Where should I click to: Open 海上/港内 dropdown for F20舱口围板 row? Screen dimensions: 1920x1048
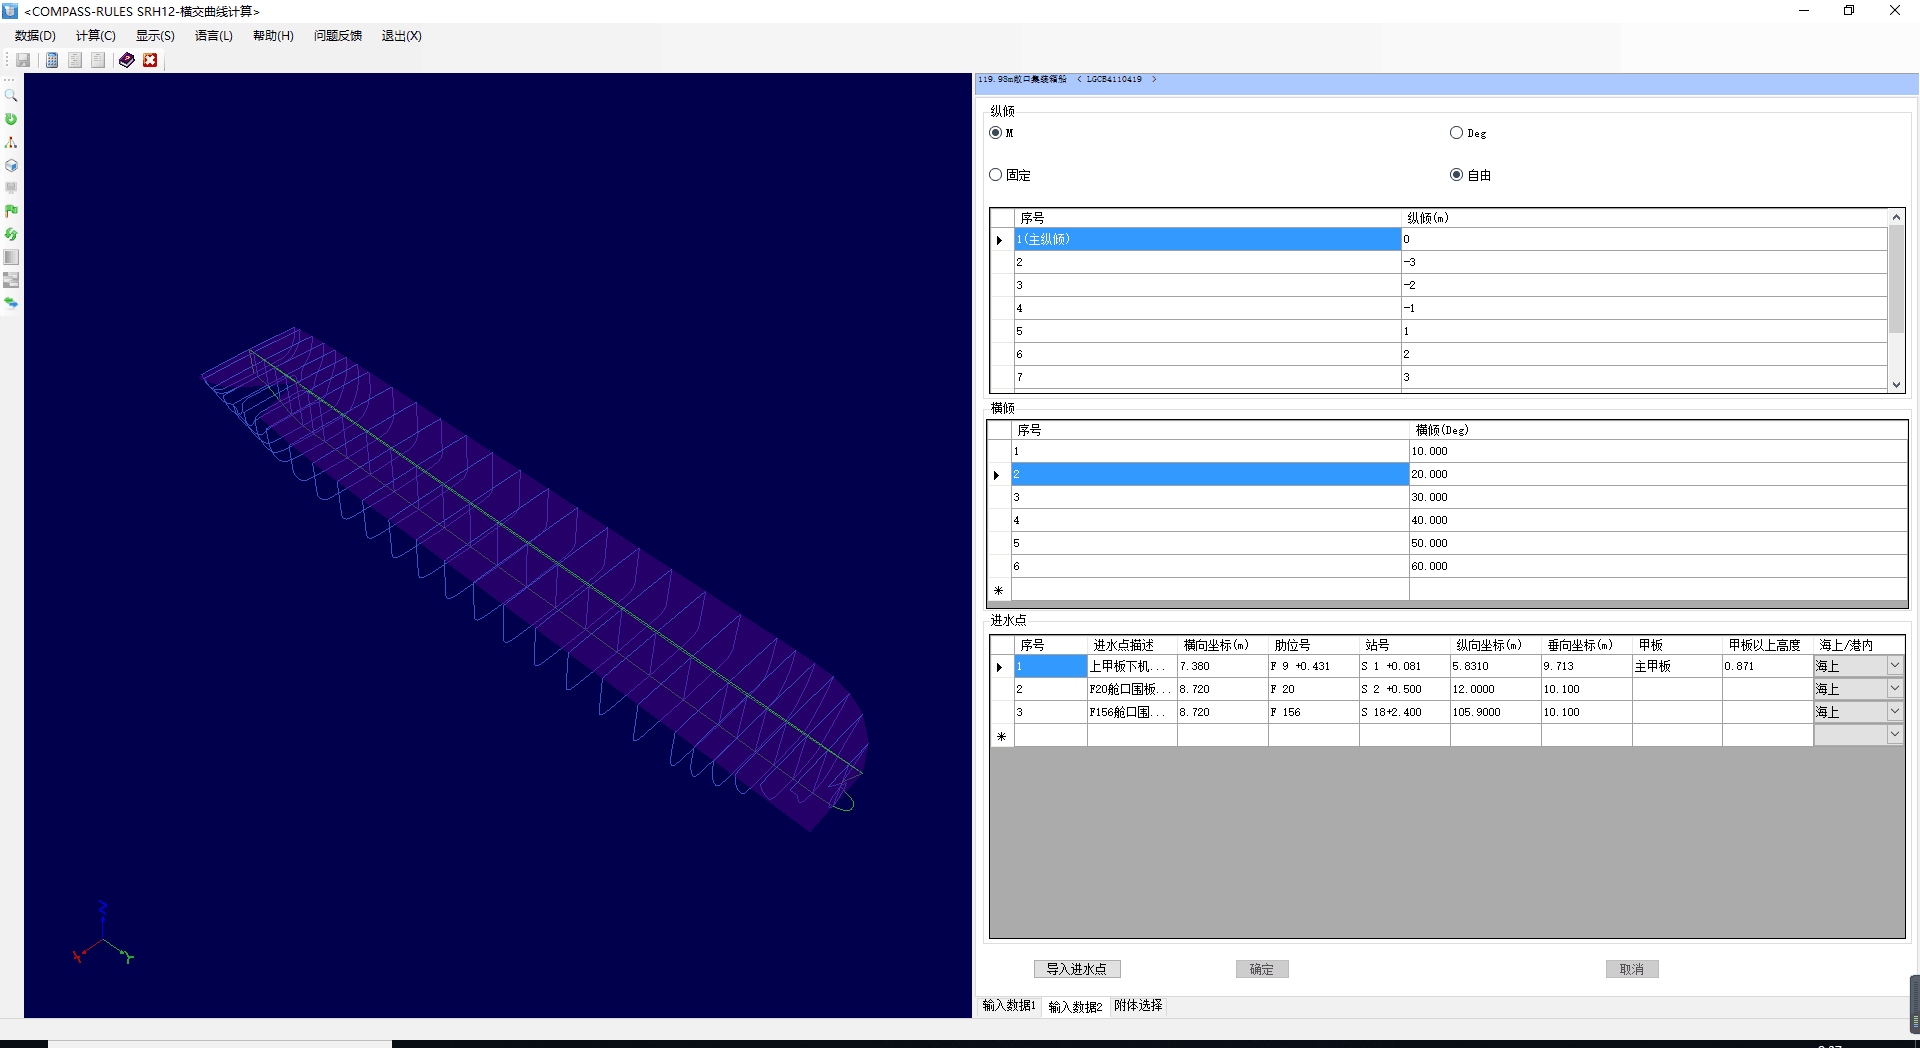tap(1894, 689)
